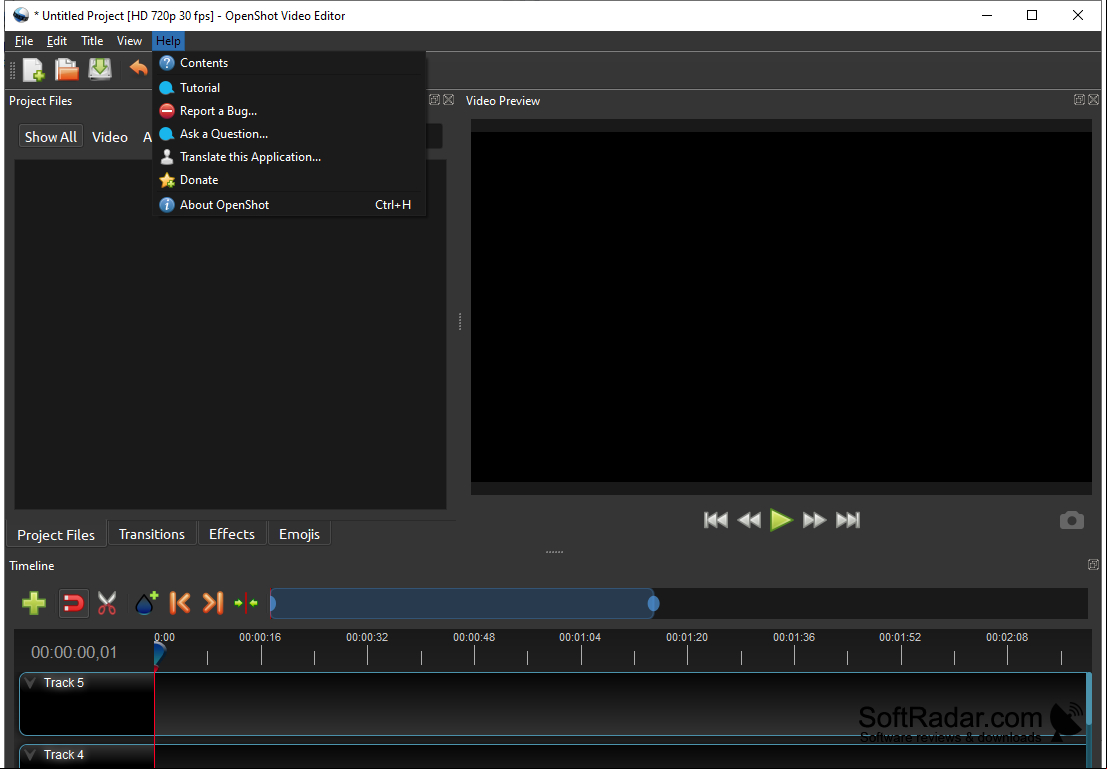Choose Report a Bug menu entry

(x=289, y=111)
